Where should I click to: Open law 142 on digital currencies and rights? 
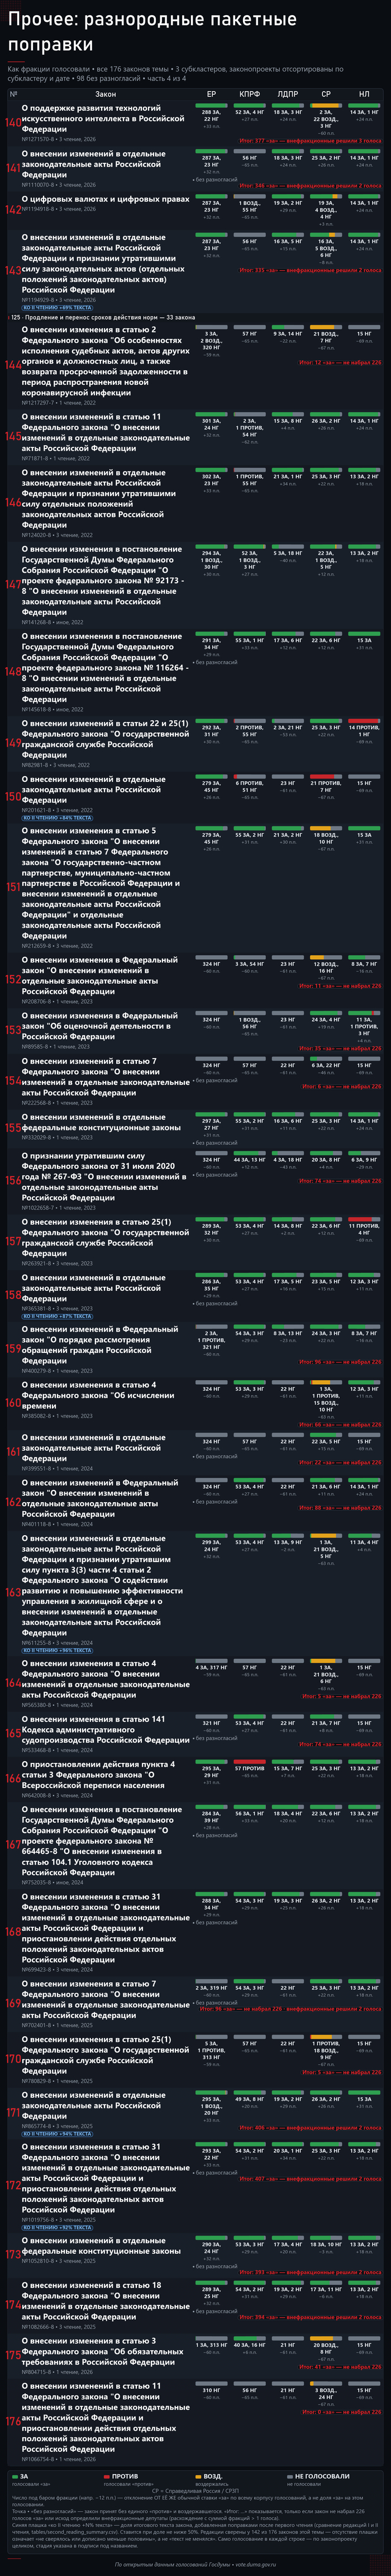pyautogui.click(x=105, y=199)
